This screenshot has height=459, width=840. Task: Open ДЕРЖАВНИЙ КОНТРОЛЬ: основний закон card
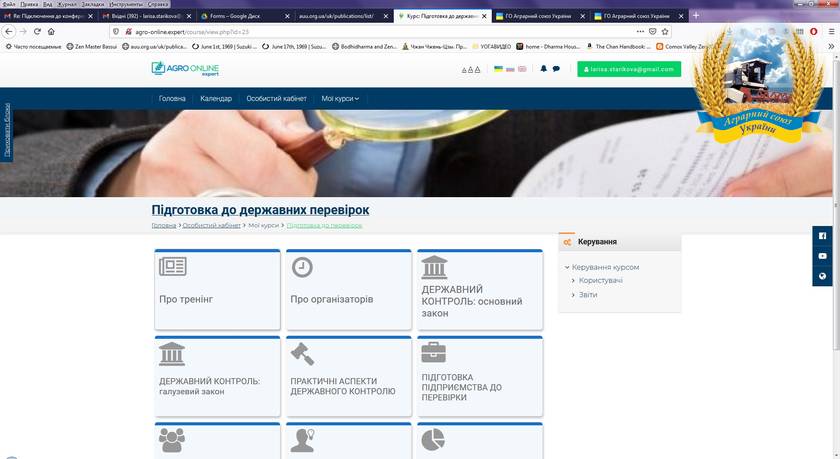(480, 290)
